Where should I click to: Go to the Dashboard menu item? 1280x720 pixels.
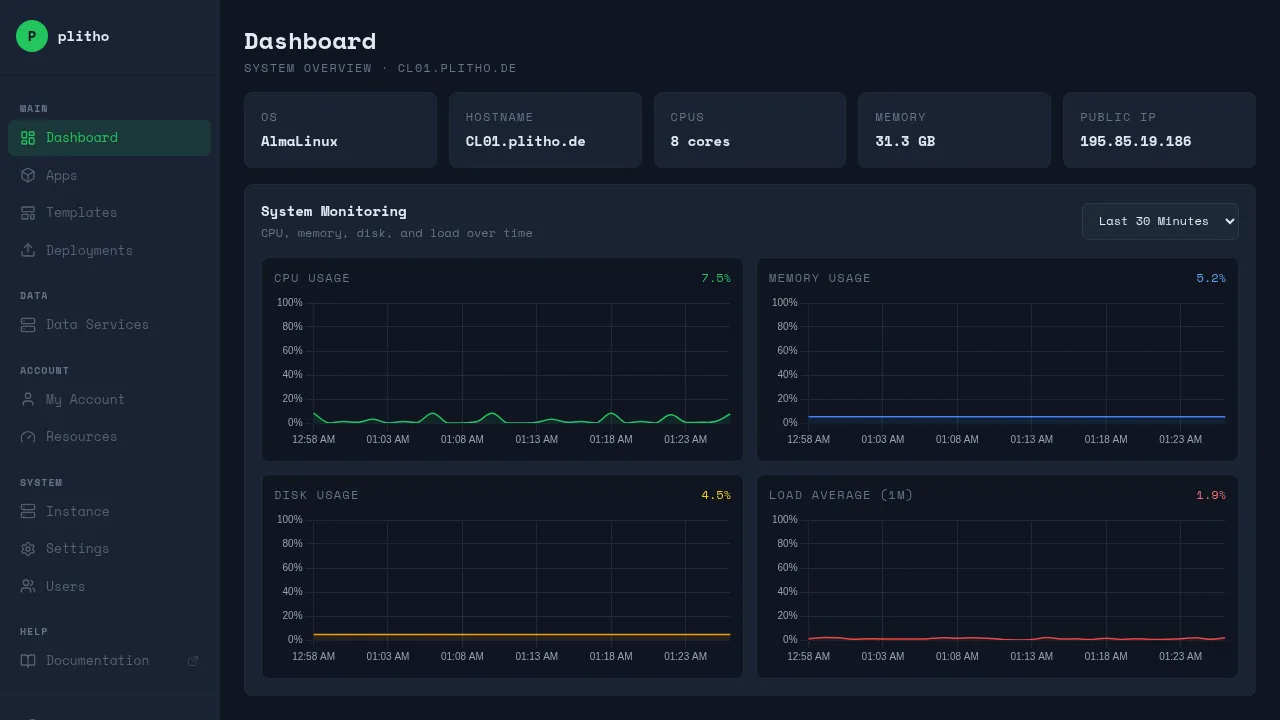(x=109, y=138)
